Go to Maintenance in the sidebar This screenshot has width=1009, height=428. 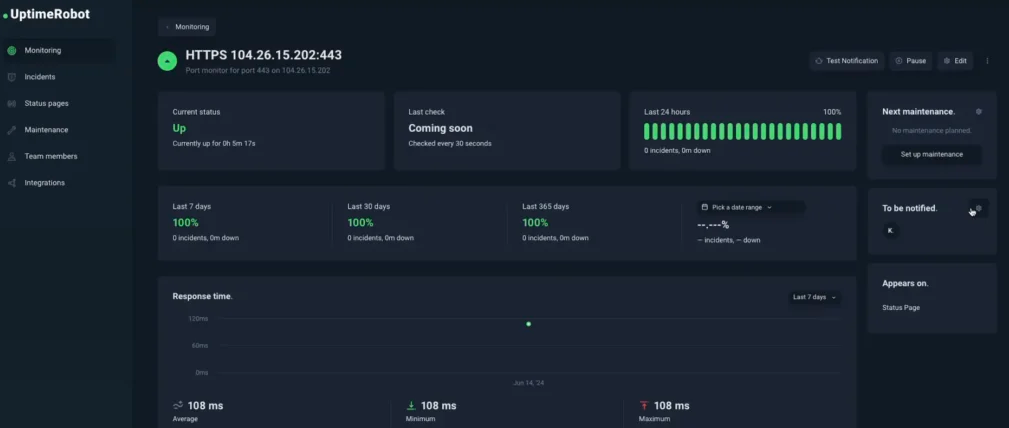[46, 130]
